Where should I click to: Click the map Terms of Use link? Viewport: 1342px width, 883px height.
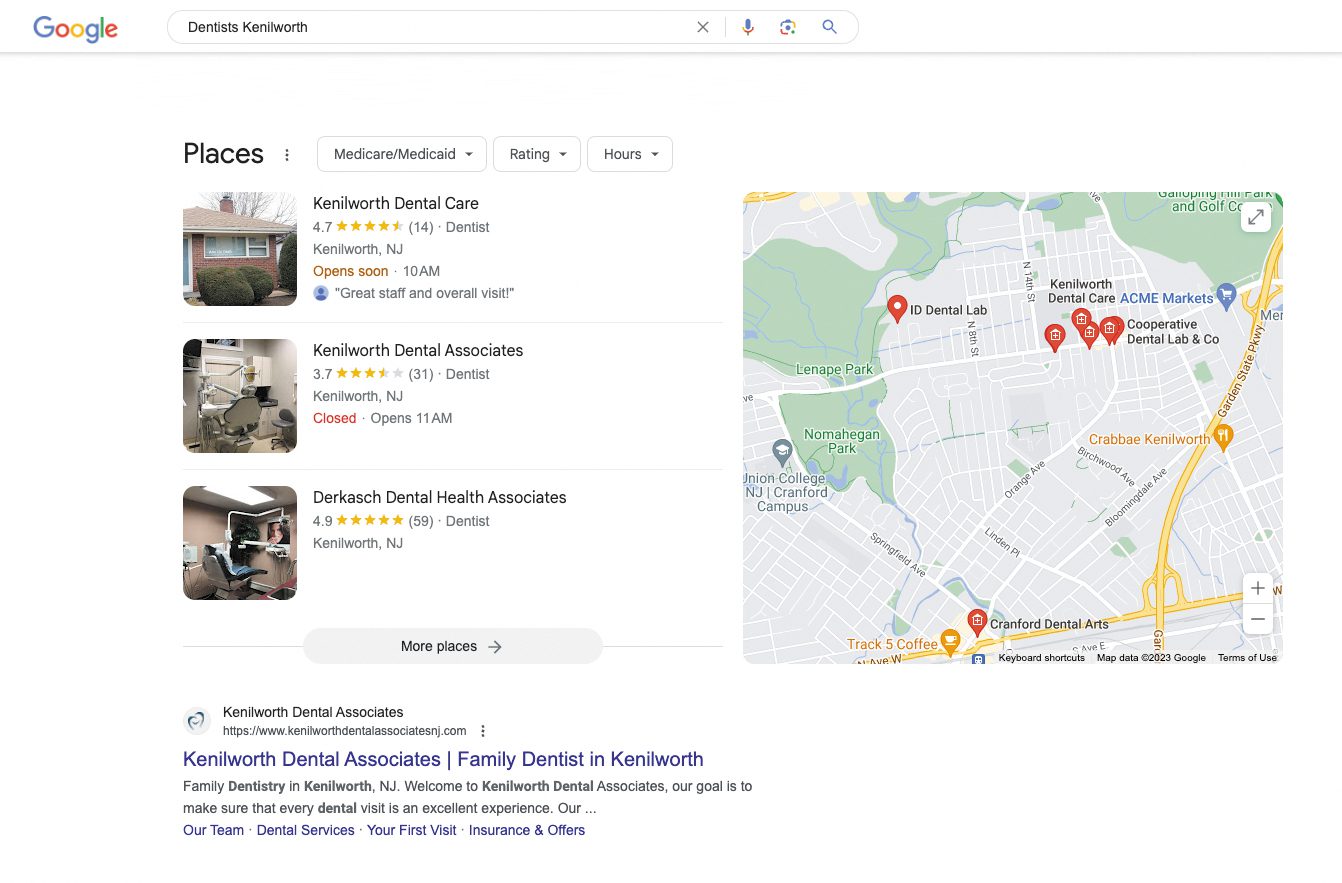click(x=1247, y=658)
